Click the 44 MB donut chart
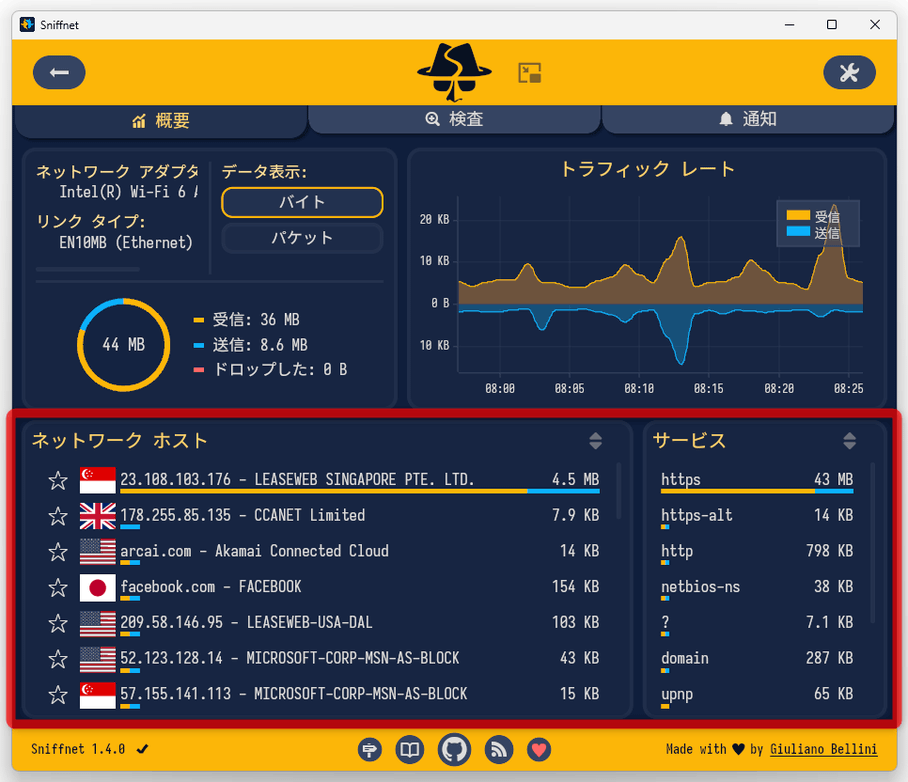 click(x=123, y=345)
